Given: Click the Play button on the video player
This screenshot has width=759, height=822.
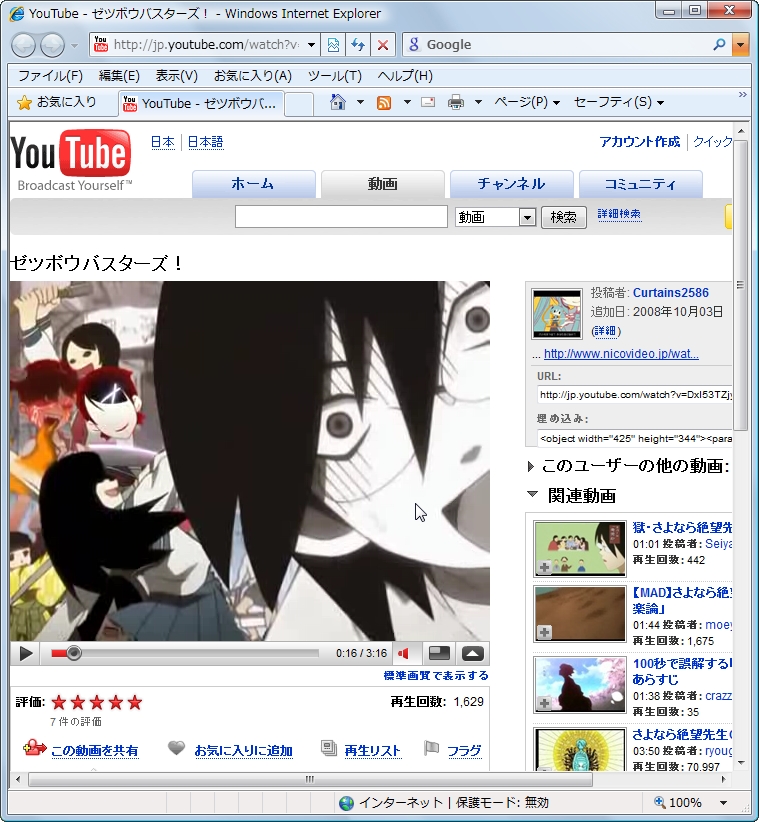Looking at the screenshot, I should point(25,654).
